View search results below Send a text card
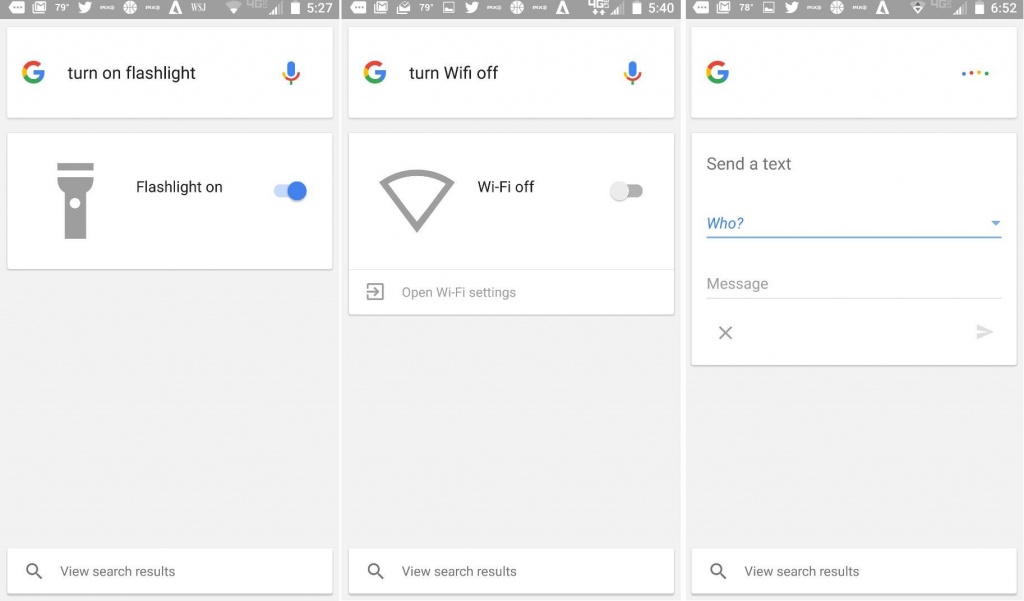Screen dimensions: 1024x601 tap(801, 571)
